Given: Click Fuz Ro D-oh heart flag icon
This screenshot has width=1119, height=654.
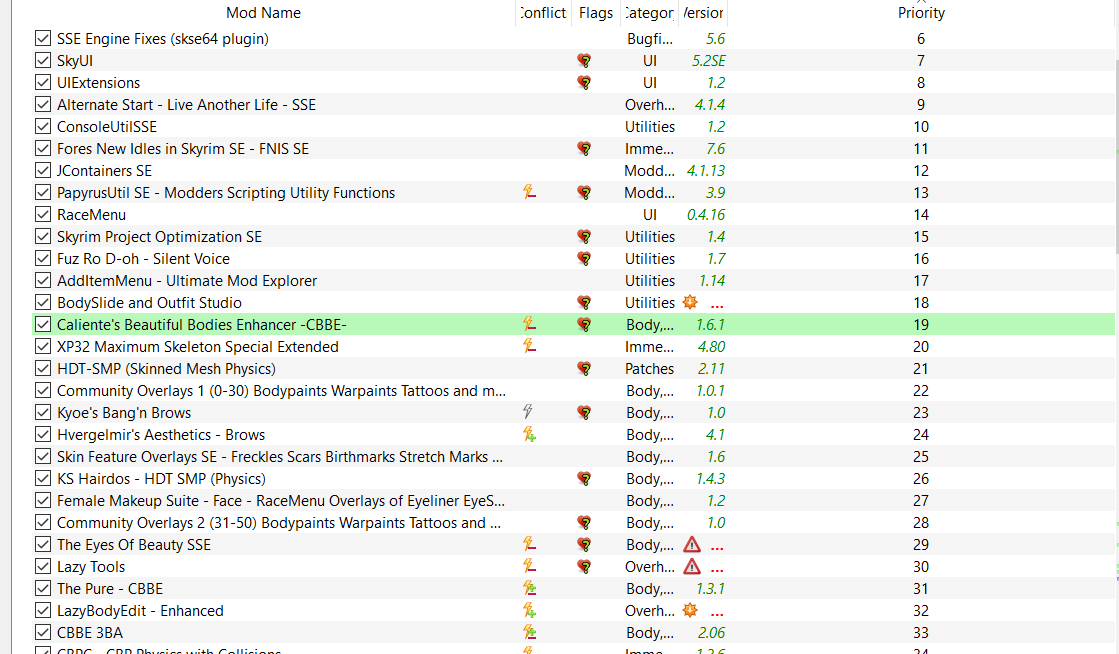Looking at the screenshot, I should [x=584, y=259].
